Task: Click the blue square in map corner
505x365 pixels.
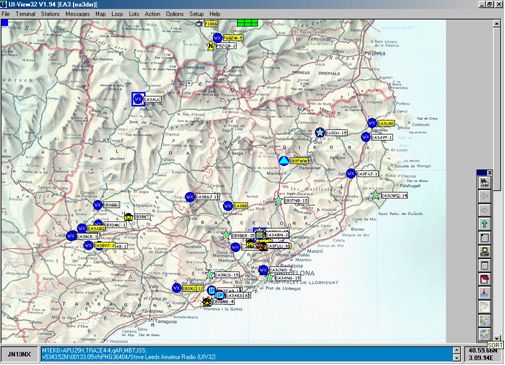Action: (x=5, y=23)
